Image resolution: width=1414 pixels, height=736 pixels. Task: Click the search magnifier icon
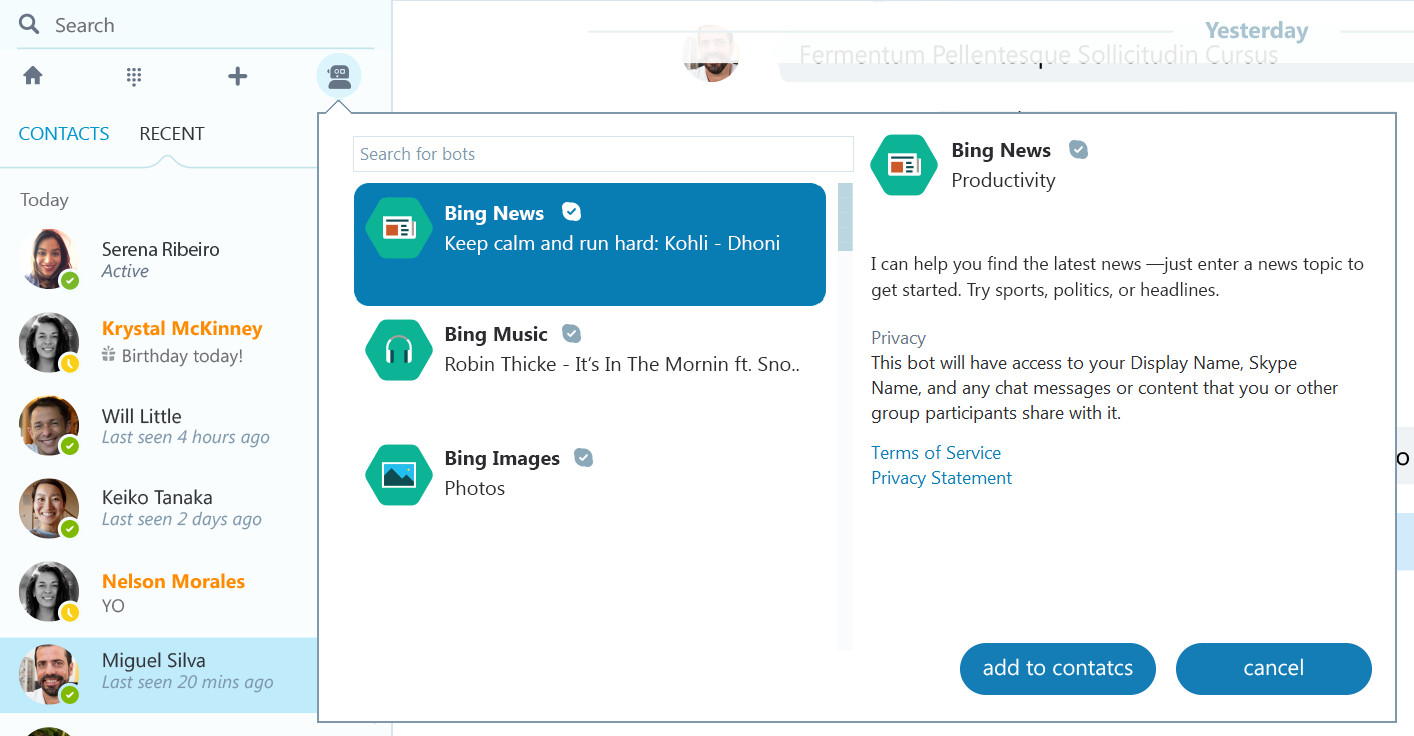click(x=29, y=25)
